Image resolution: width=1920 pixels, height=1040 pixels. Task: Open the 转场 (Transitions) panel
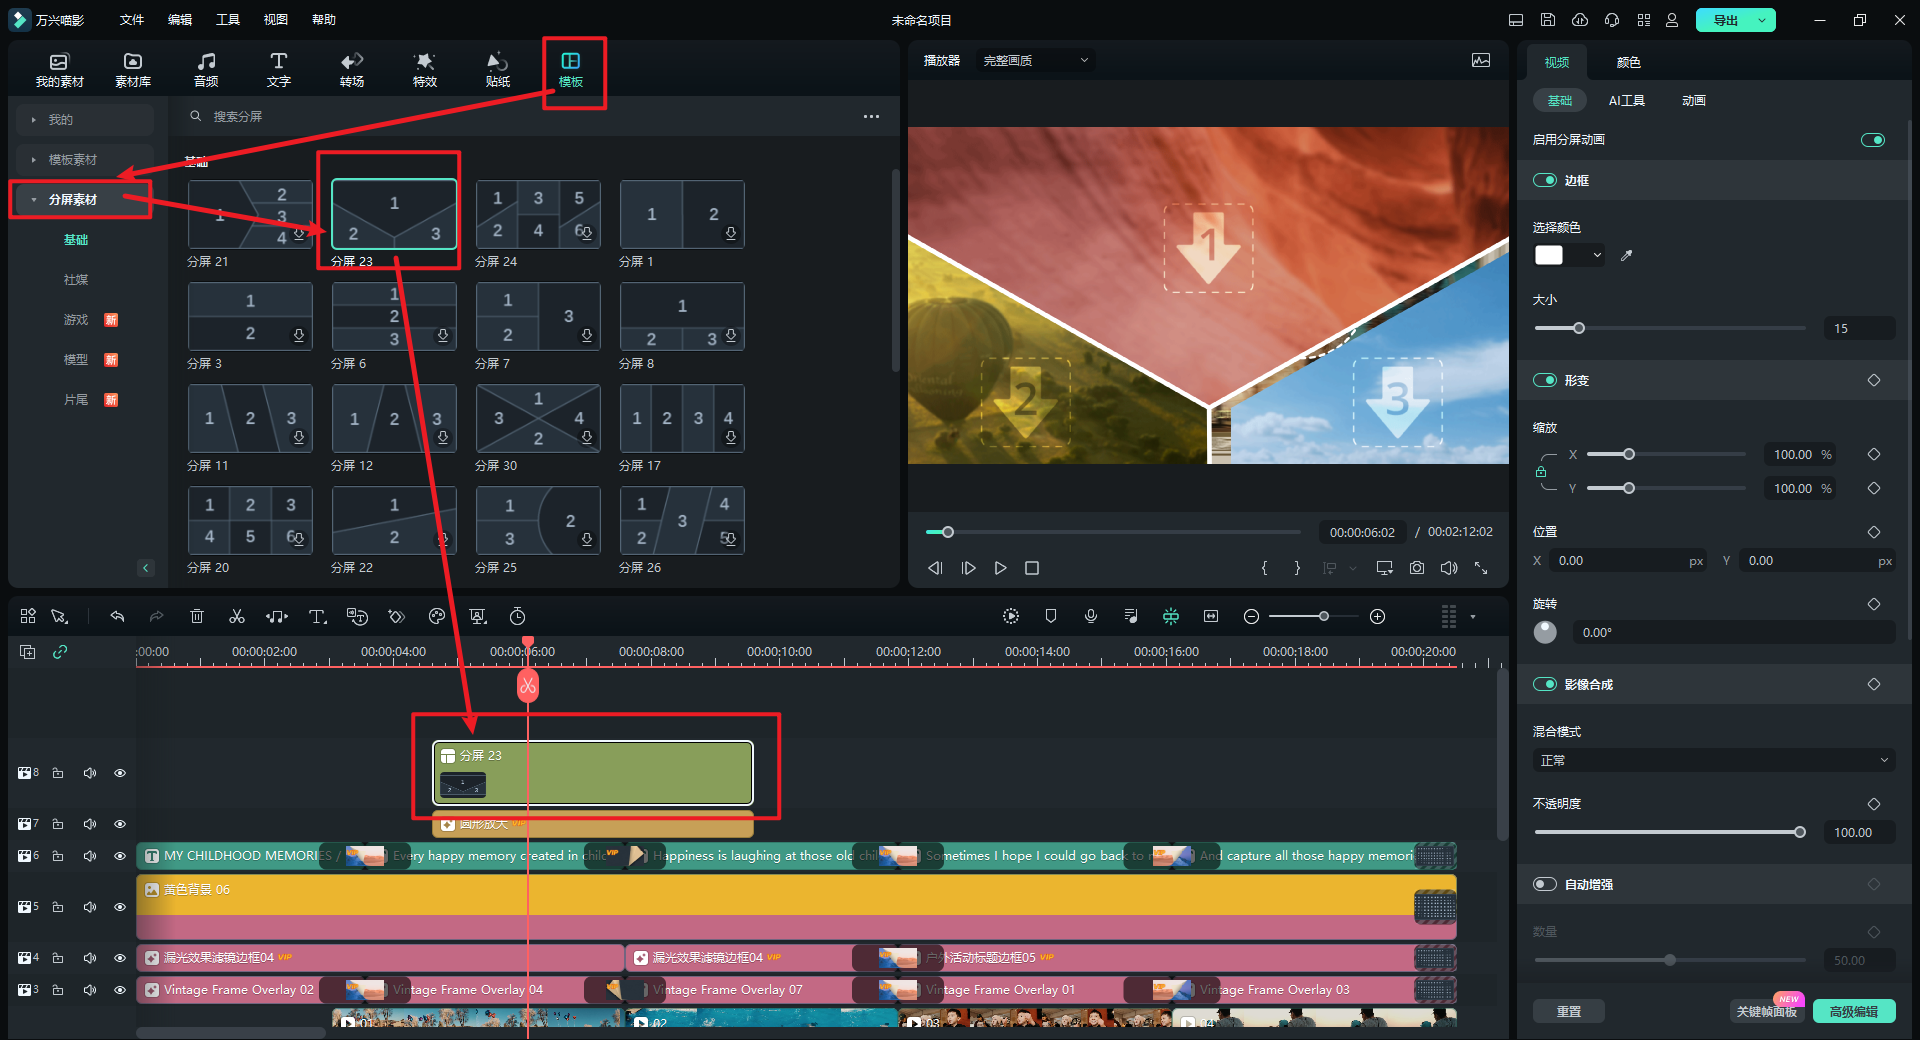pyautogui.click(x=352, y=69)
